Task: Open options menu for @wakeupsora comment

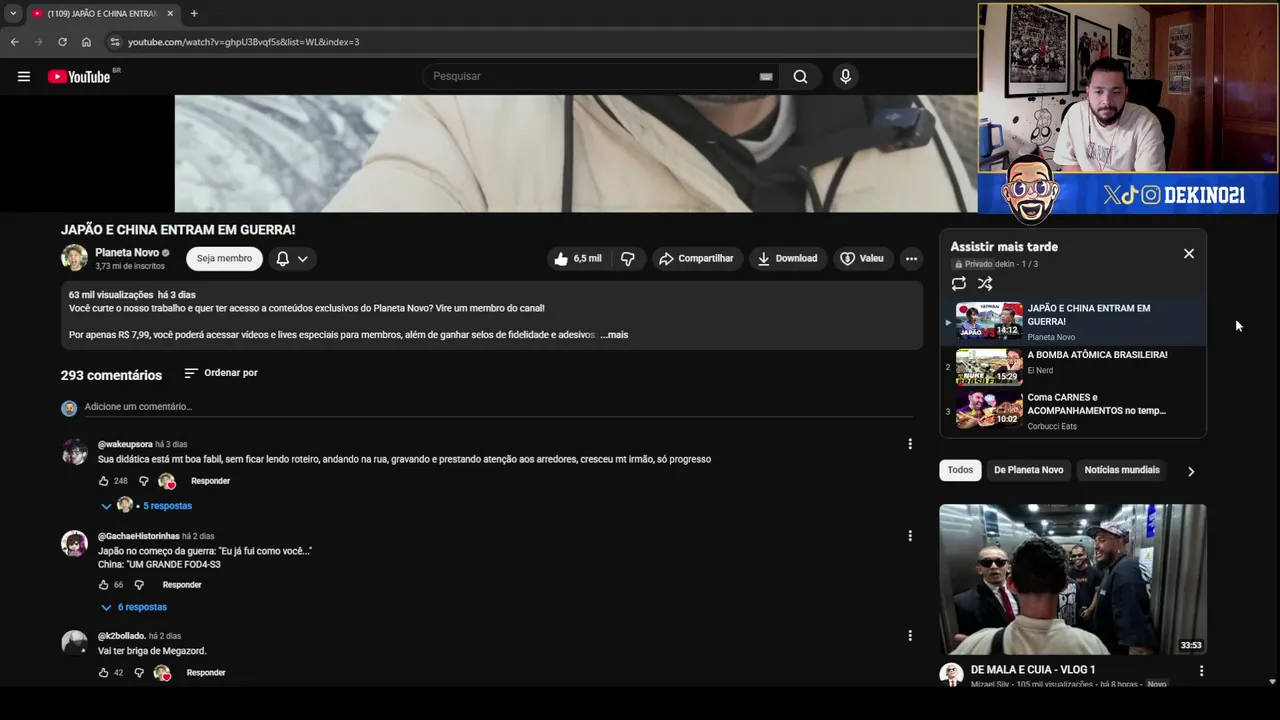Action: point(910,444)
